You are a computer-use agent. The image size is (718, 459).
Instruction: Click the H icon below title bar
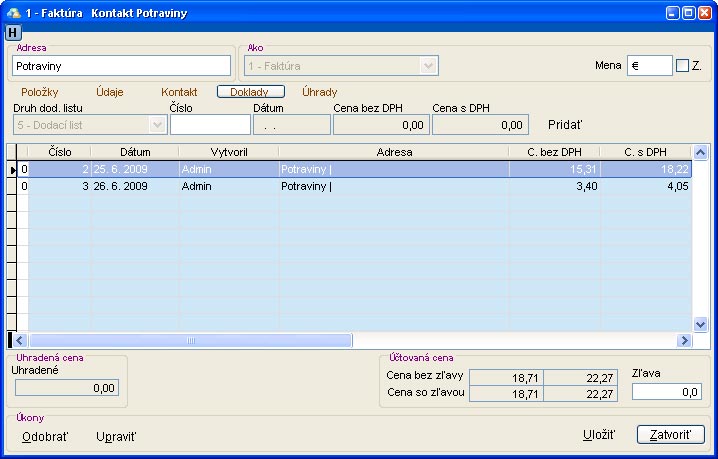point(13,33)
